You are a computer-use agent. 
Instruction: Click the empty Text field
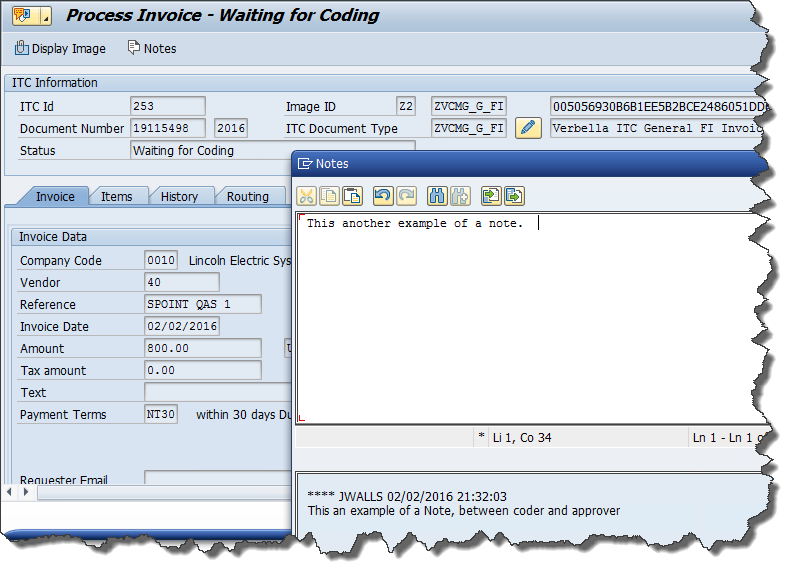218,392
